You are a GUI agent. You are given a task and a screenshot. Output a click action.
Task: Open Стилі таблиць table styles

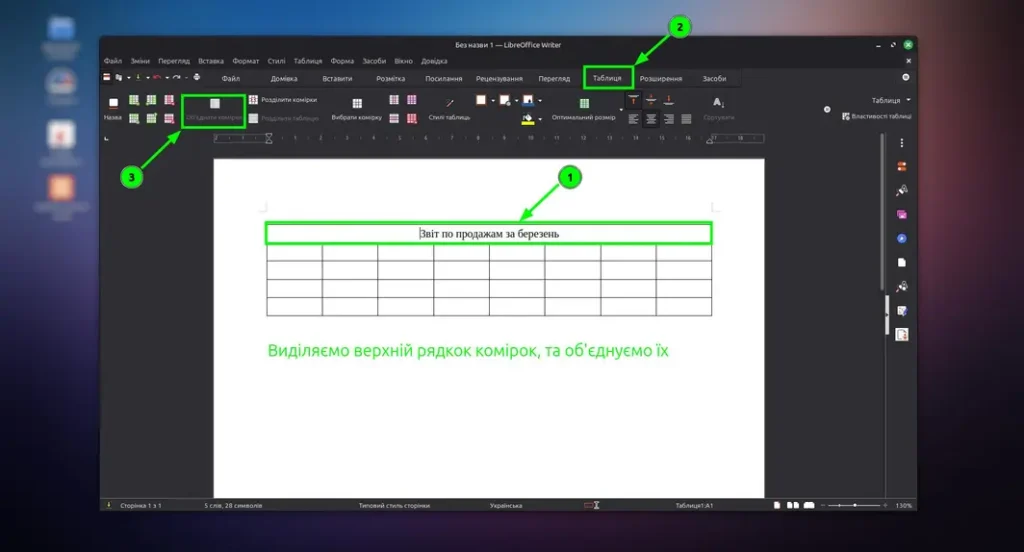[x=449, y=109]
